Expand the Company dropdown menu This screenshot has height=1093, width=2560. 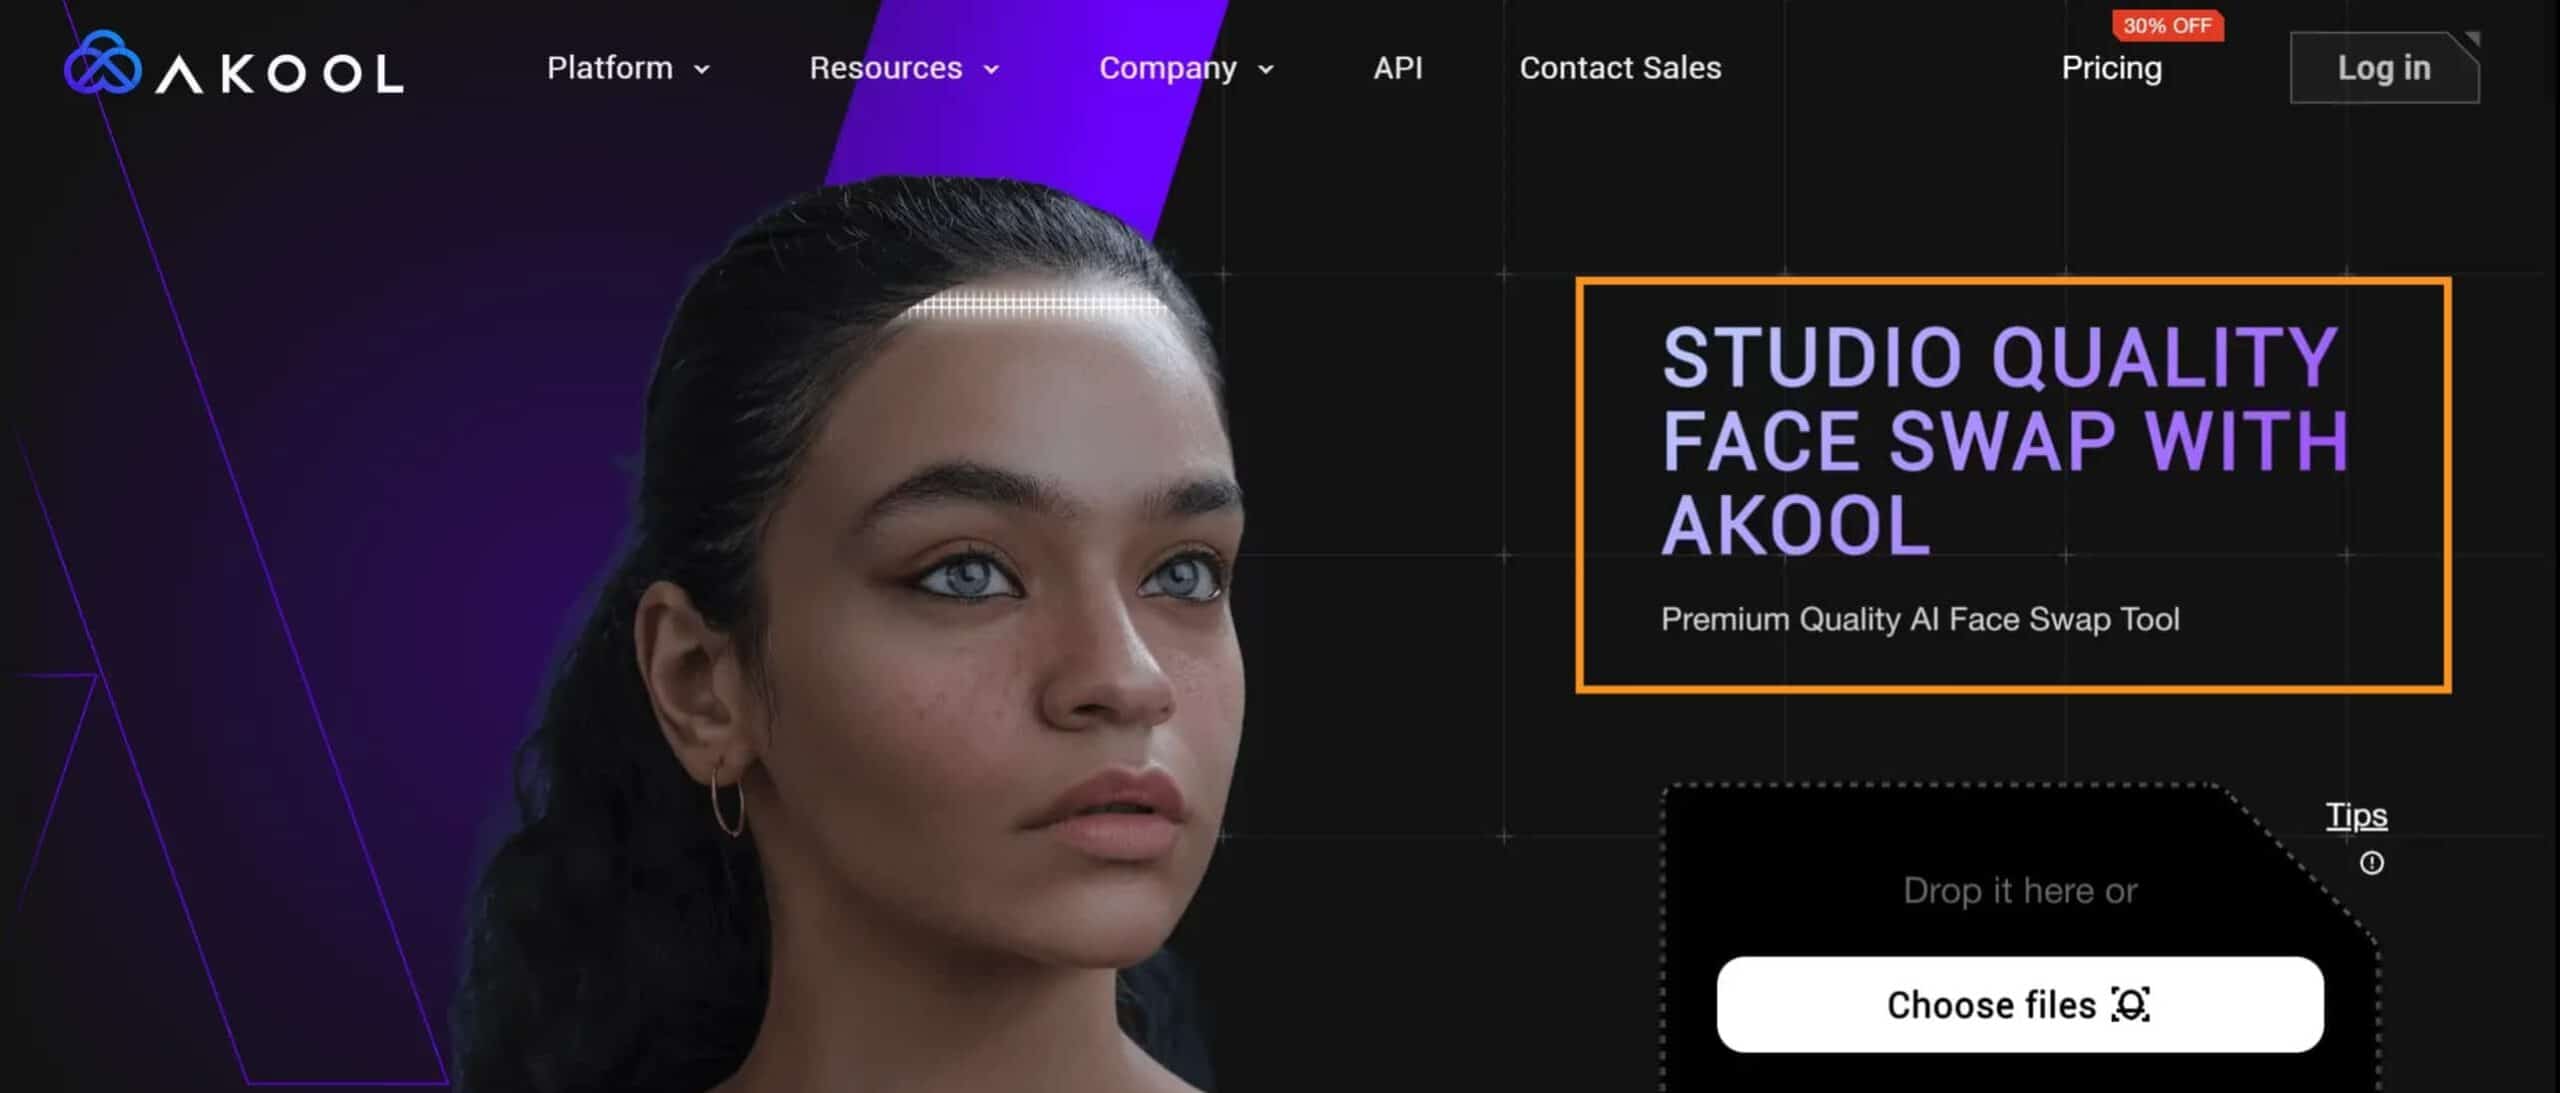(1187, 69)
